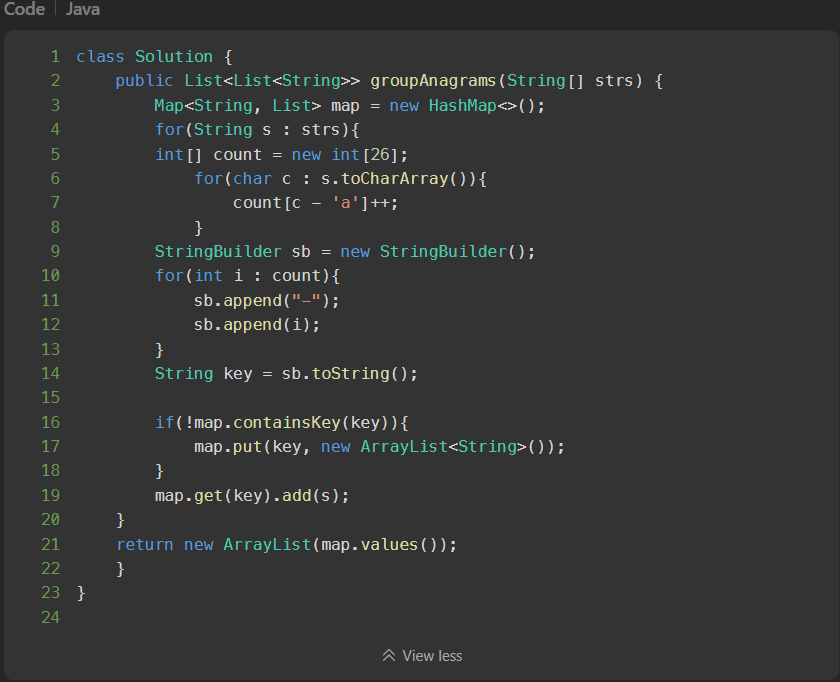Screen dimensions: 840x682
Task: Click 'map.put(key, new ArrayList<String>());' line
Action: click(x=379, y=447)
